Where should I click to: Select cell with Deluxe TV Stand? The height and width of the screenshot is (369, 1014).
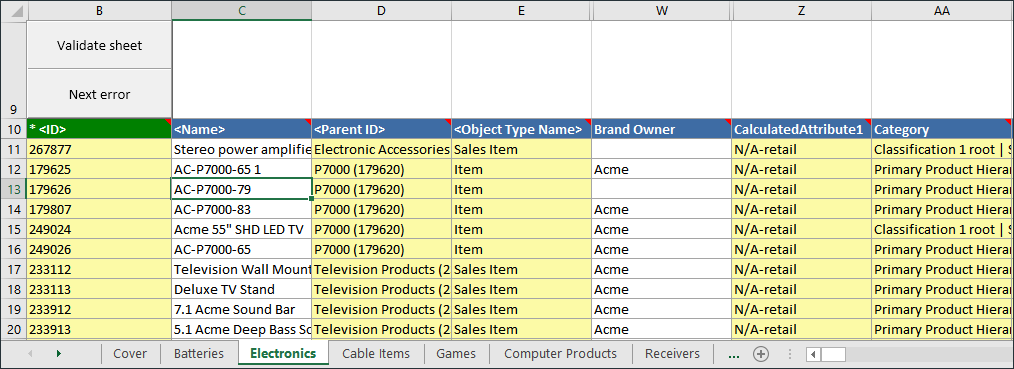click(241, 290)
